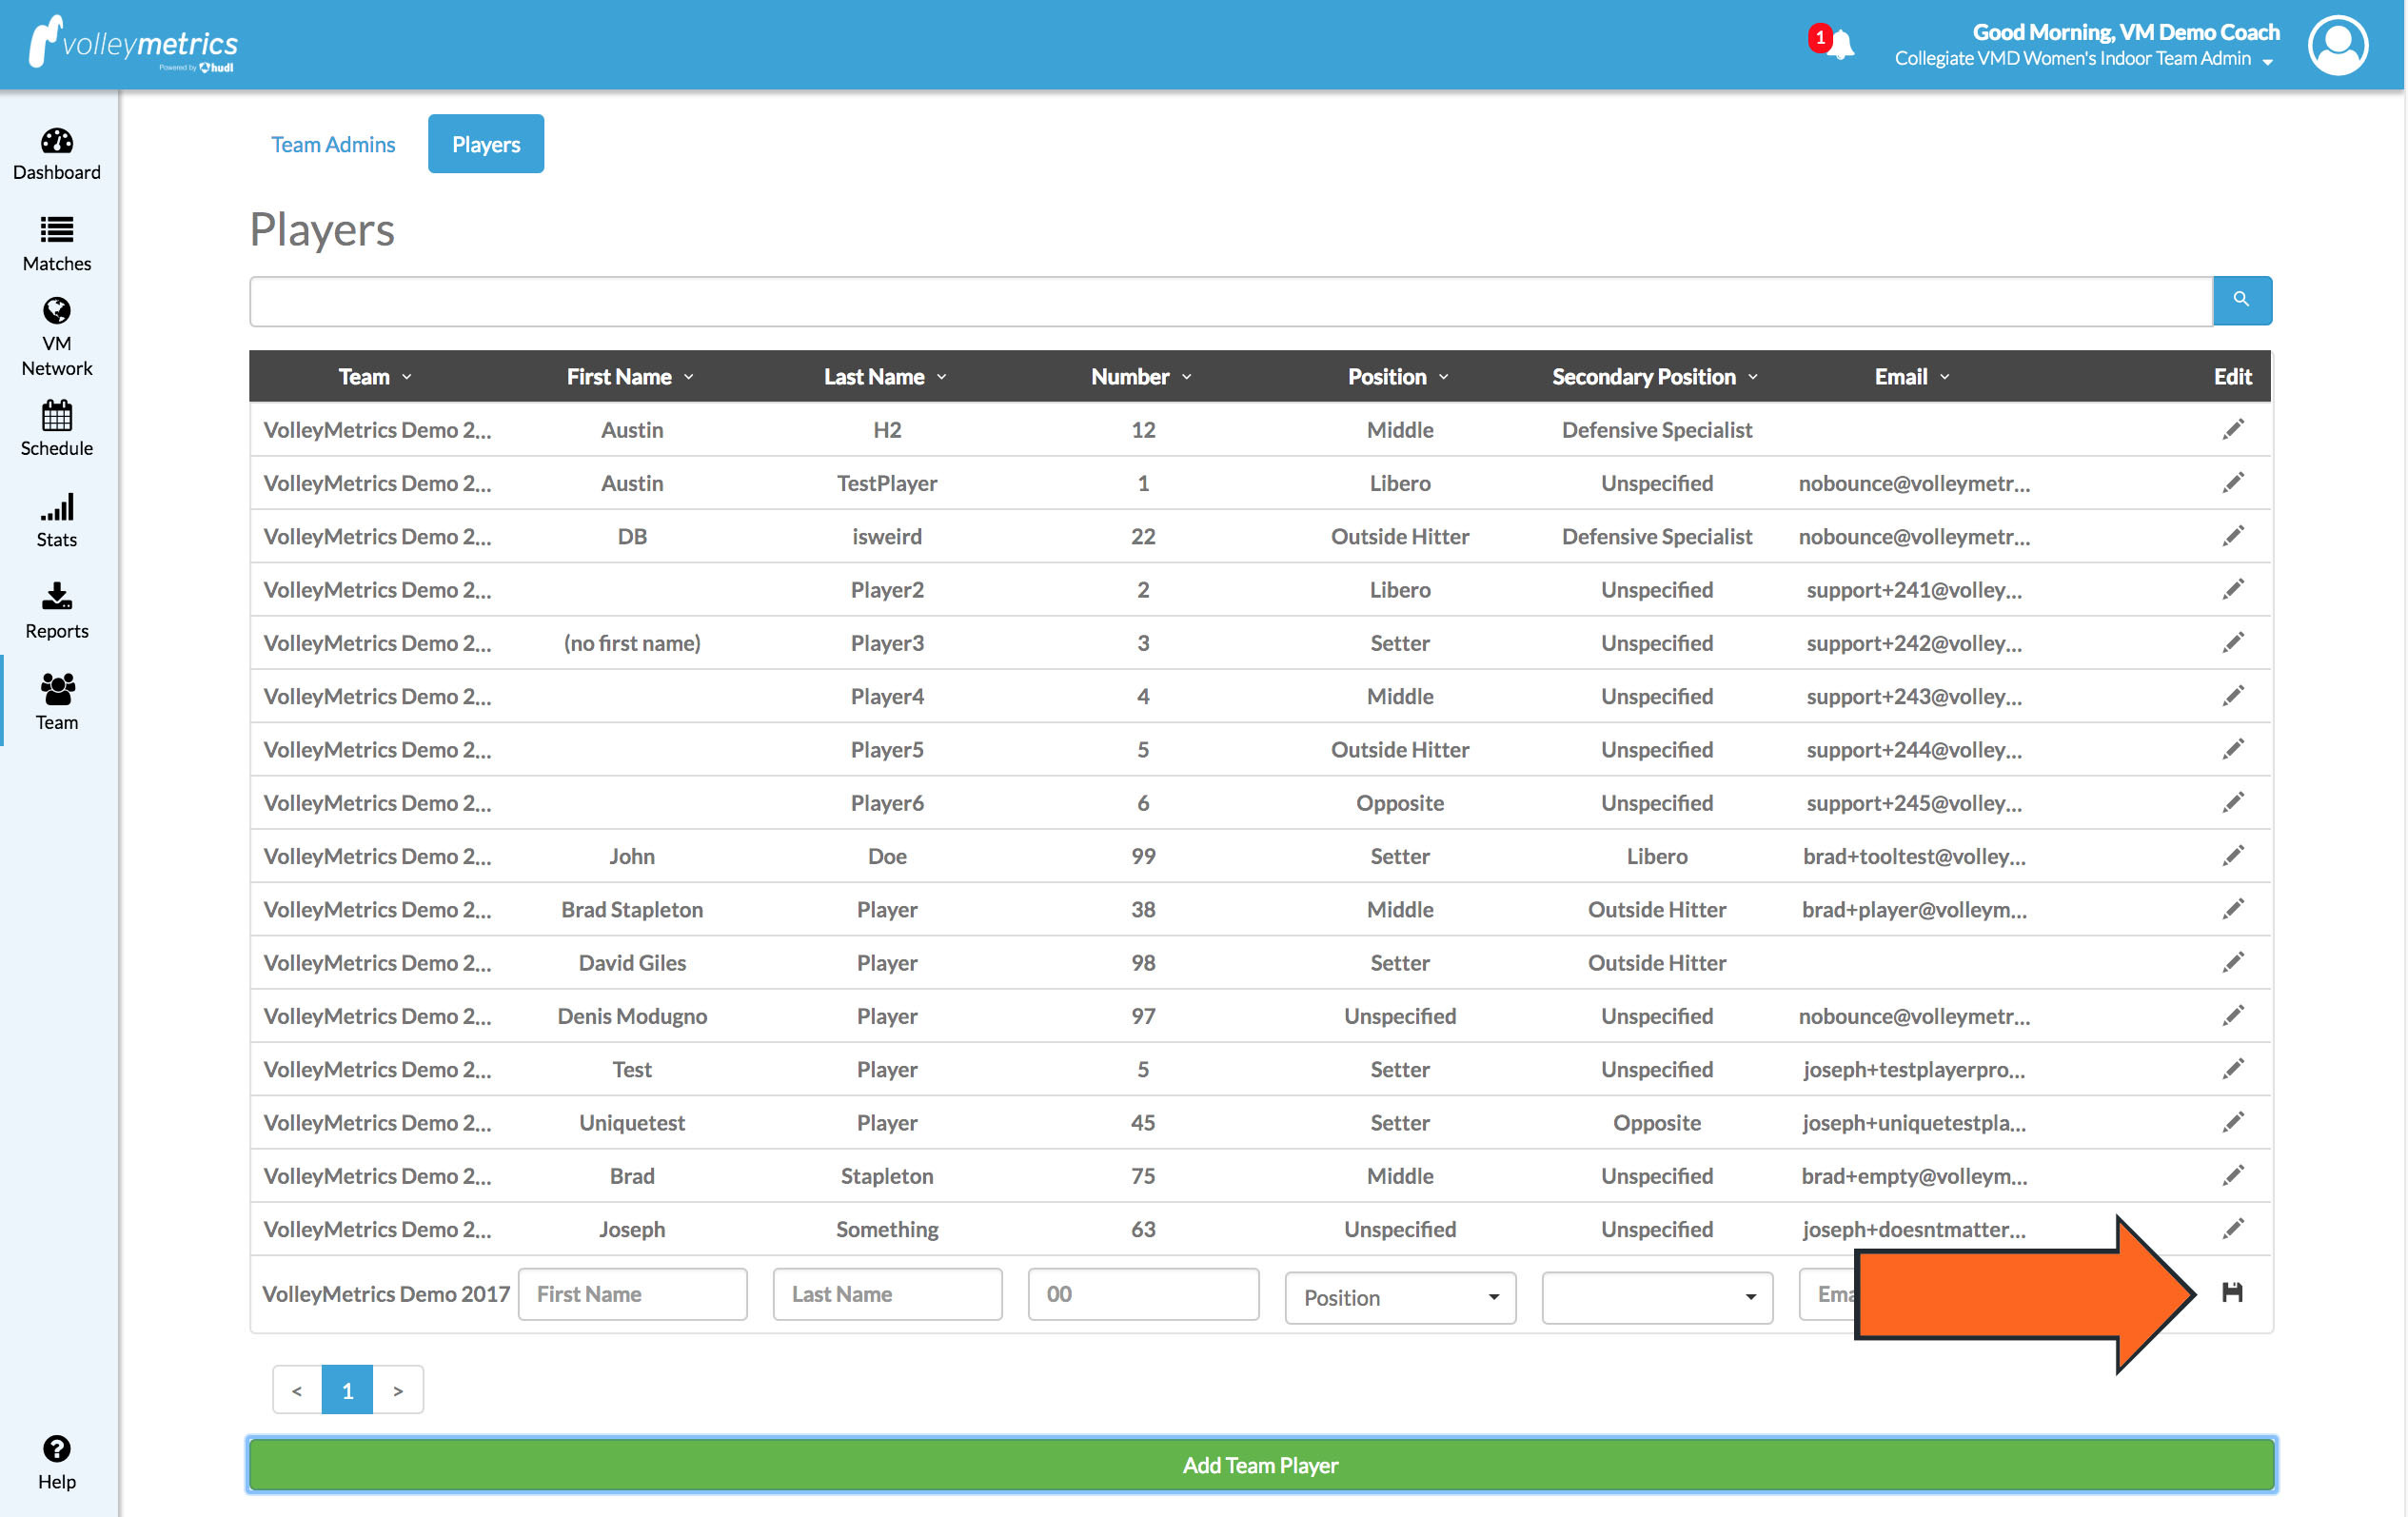This screenshot has width=2408, height=1517.
Task: Edit DB isweird row with pencil icon
Action: [x=2233, y=535]
